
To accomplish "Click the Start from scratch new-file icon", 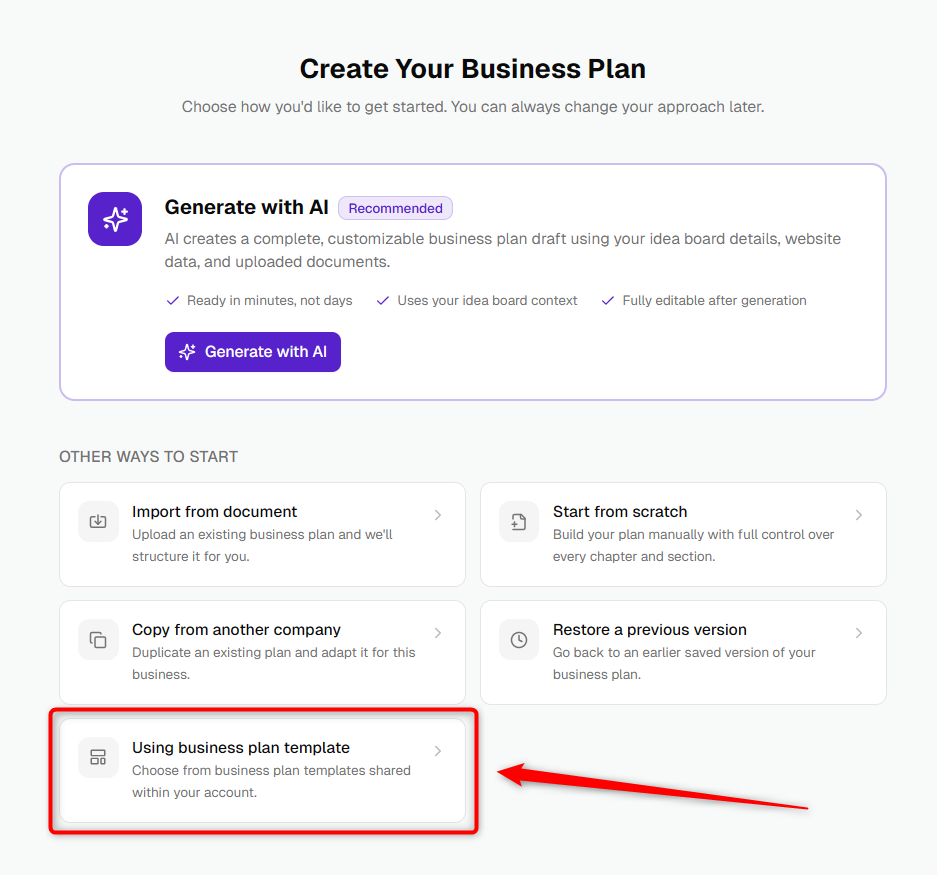I will pyautogui.click(x=519, y=522).
